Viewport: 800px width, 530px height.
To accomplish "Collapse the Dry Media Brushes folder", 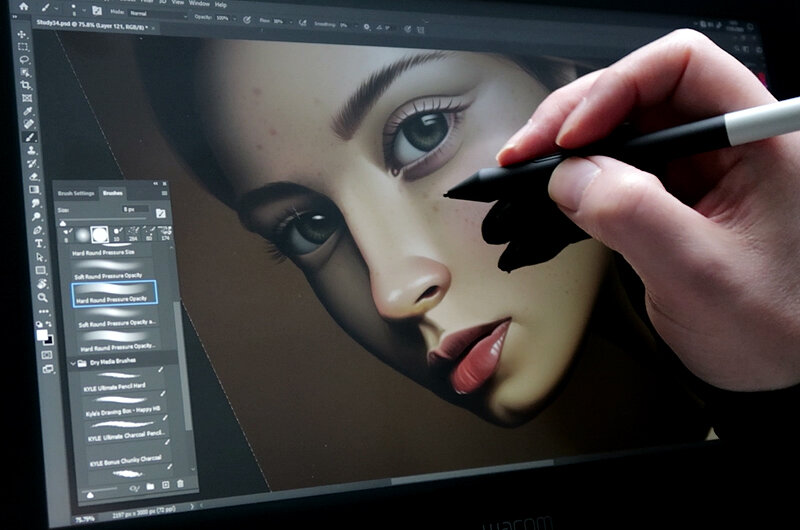I will 72,364.
